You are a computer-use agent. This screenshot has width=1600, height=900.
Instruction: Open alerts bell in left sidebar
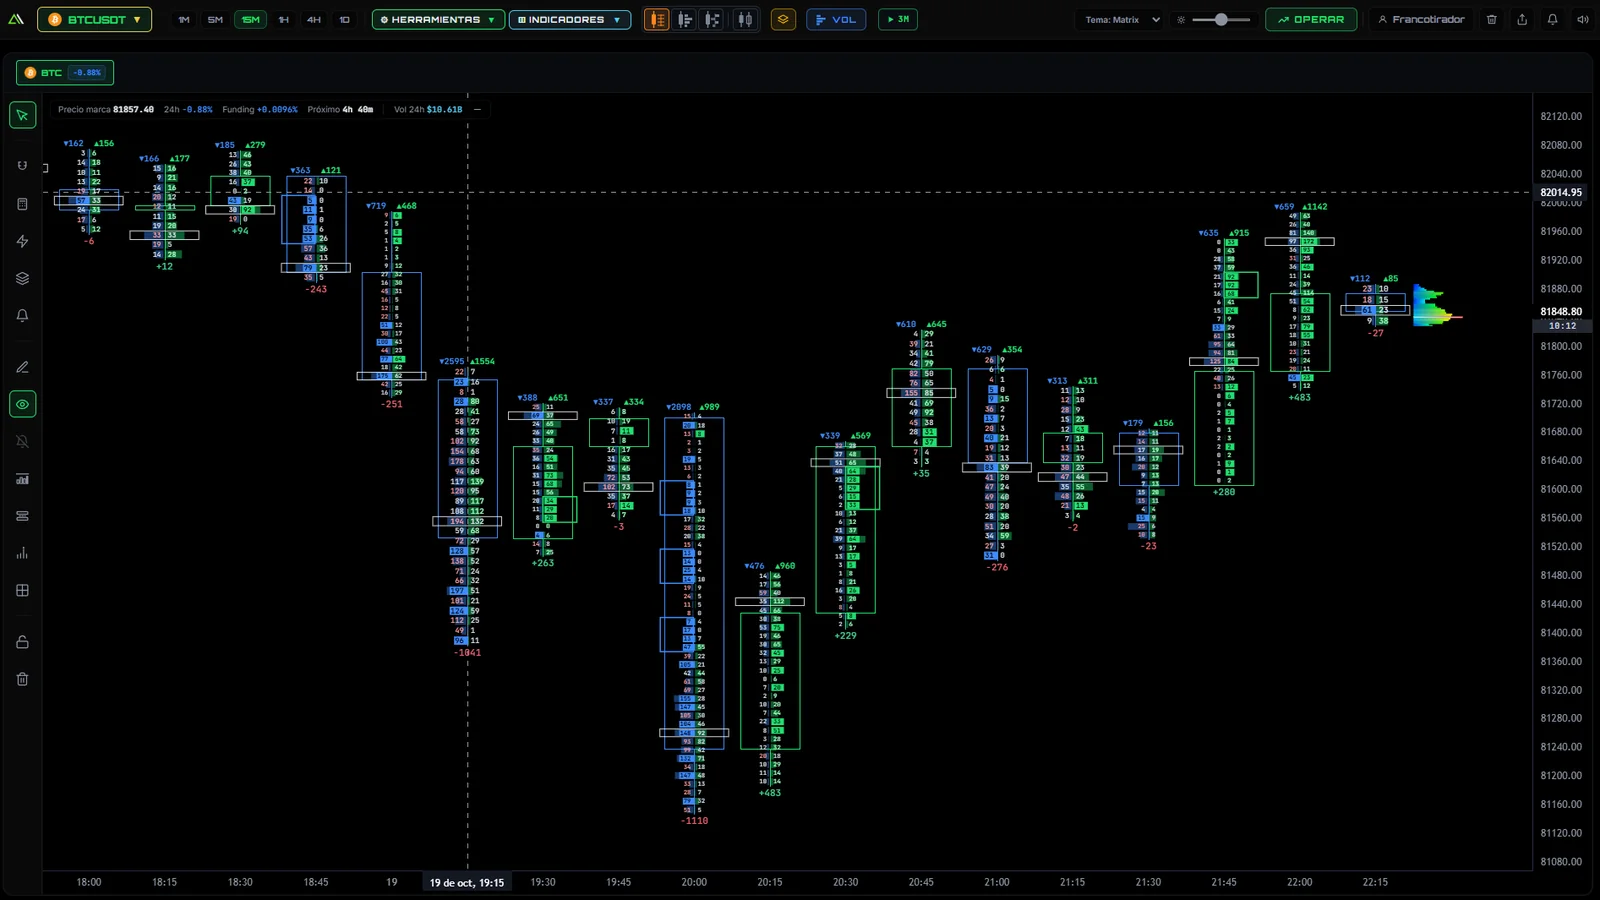point(22,315)
